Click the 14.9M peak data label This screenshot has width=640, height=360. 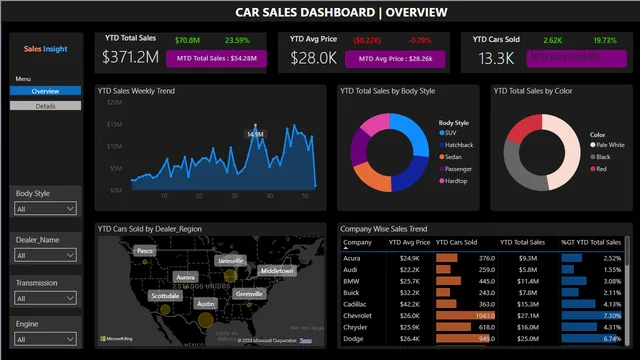coord(256,134)
